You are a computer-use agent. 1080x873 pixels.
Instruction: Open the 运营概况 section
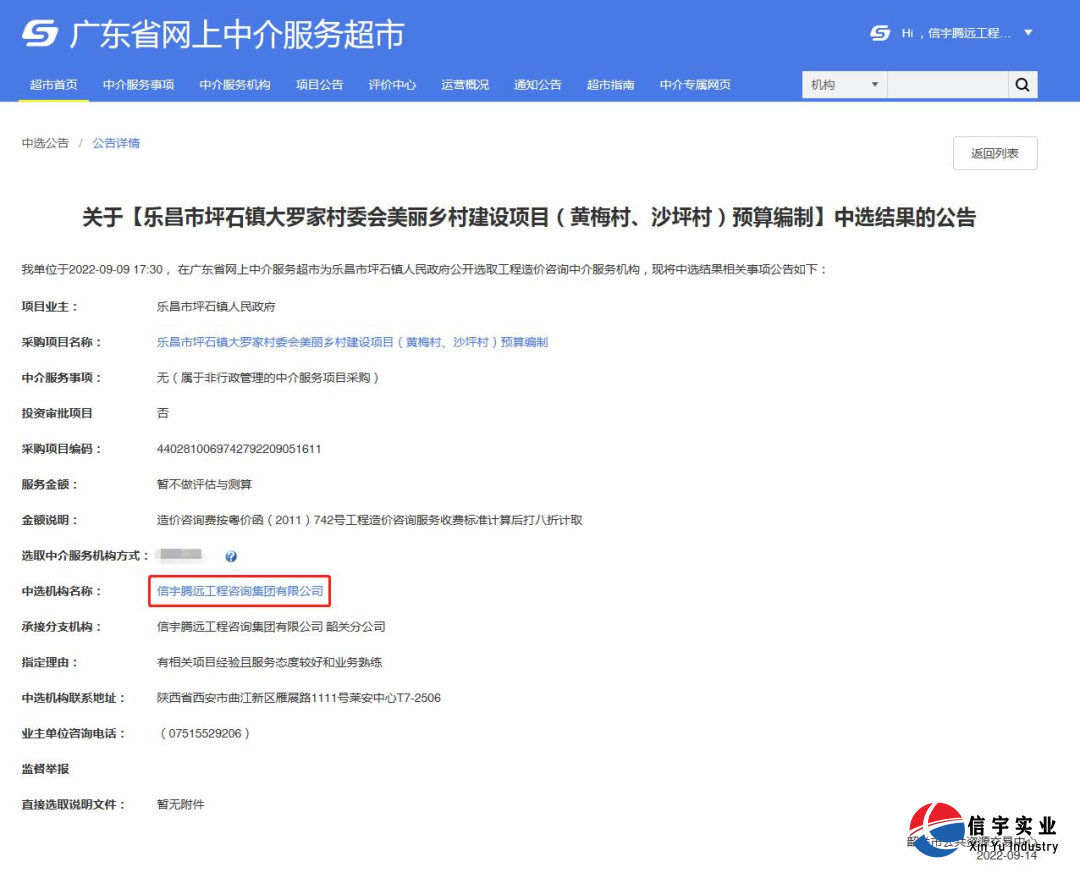tap(464, 85)
